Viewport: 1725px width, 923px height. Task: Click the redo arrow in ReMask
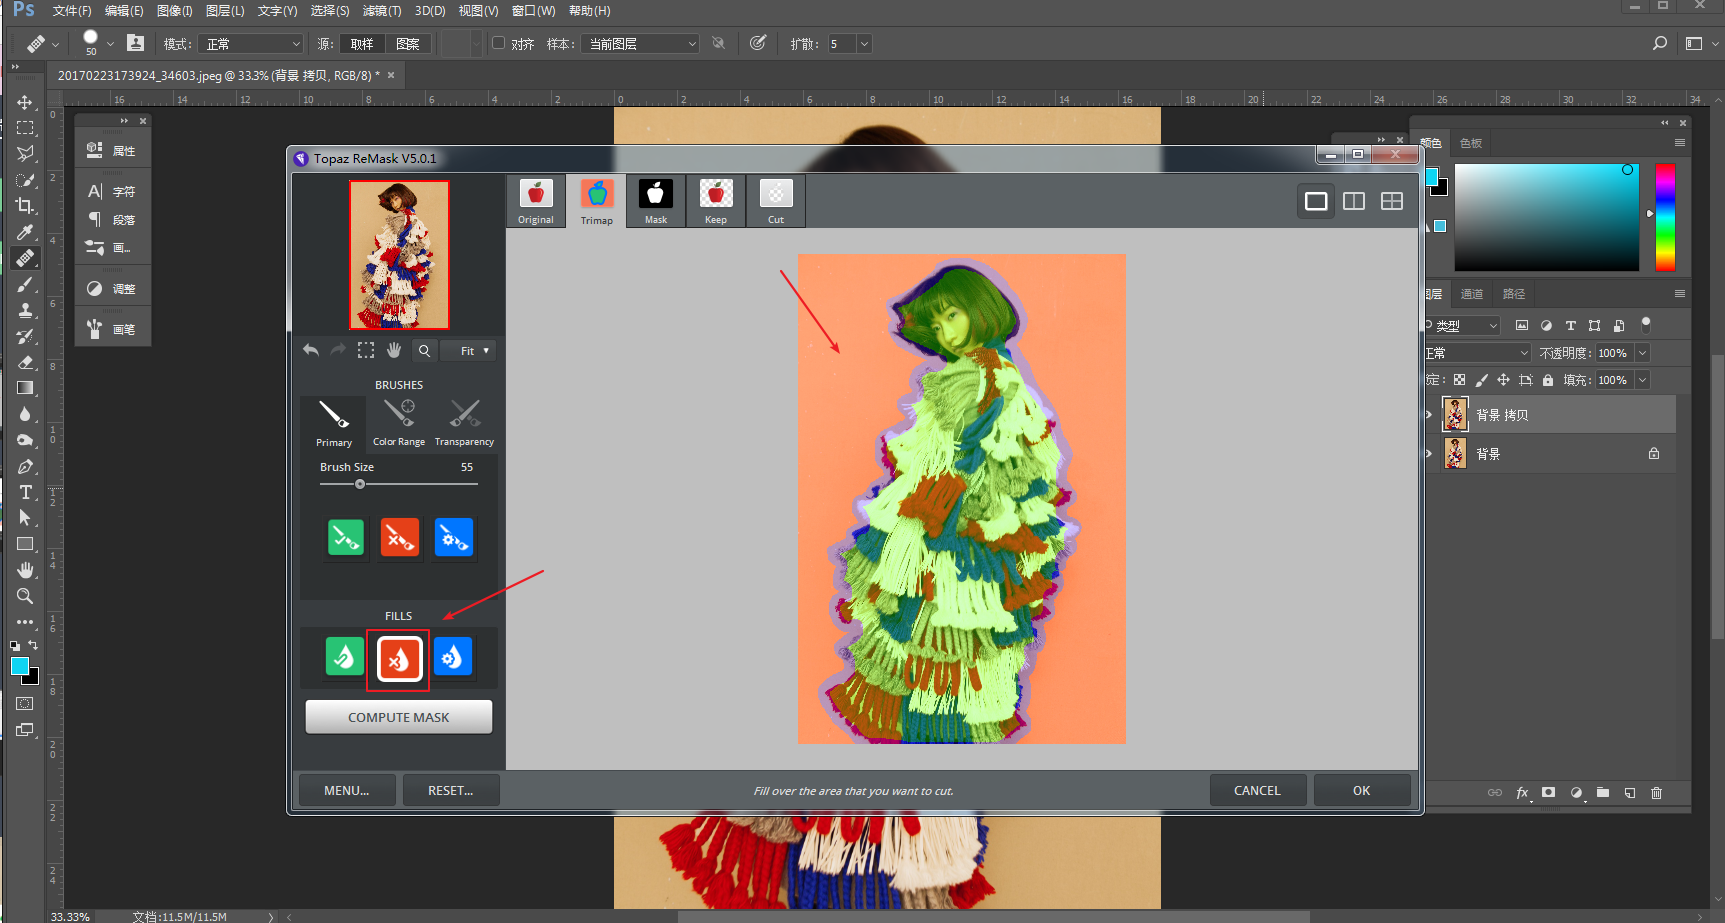tap(338, 350)
